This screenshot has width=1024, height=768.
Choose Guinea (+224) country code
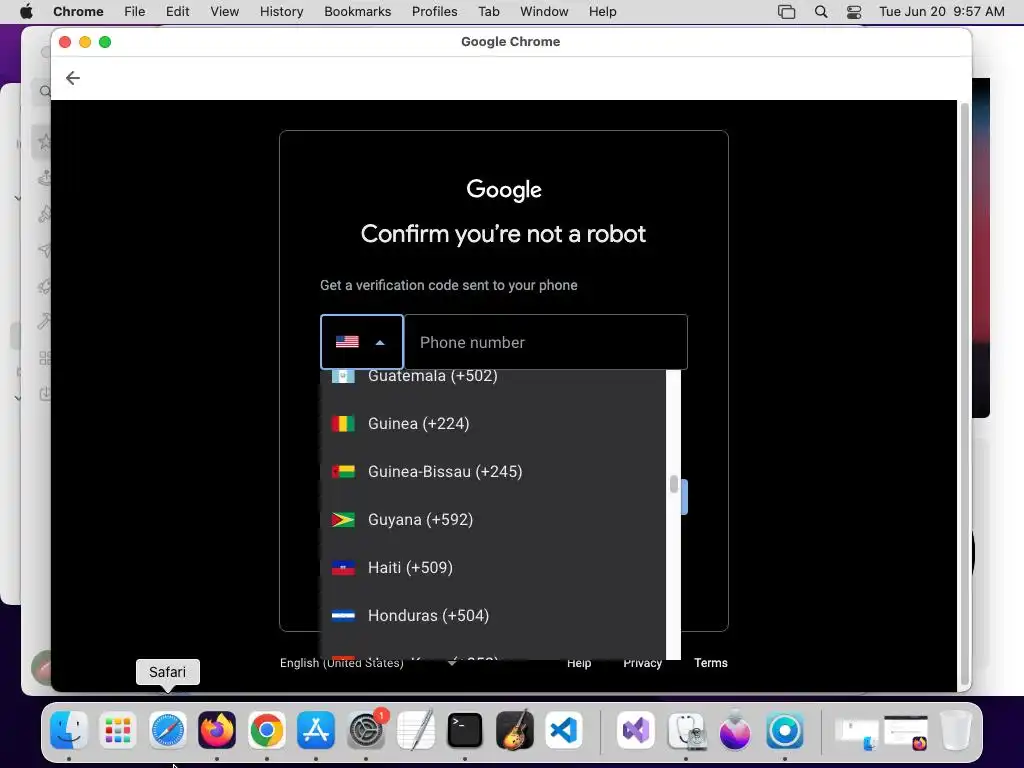(493, 424)
